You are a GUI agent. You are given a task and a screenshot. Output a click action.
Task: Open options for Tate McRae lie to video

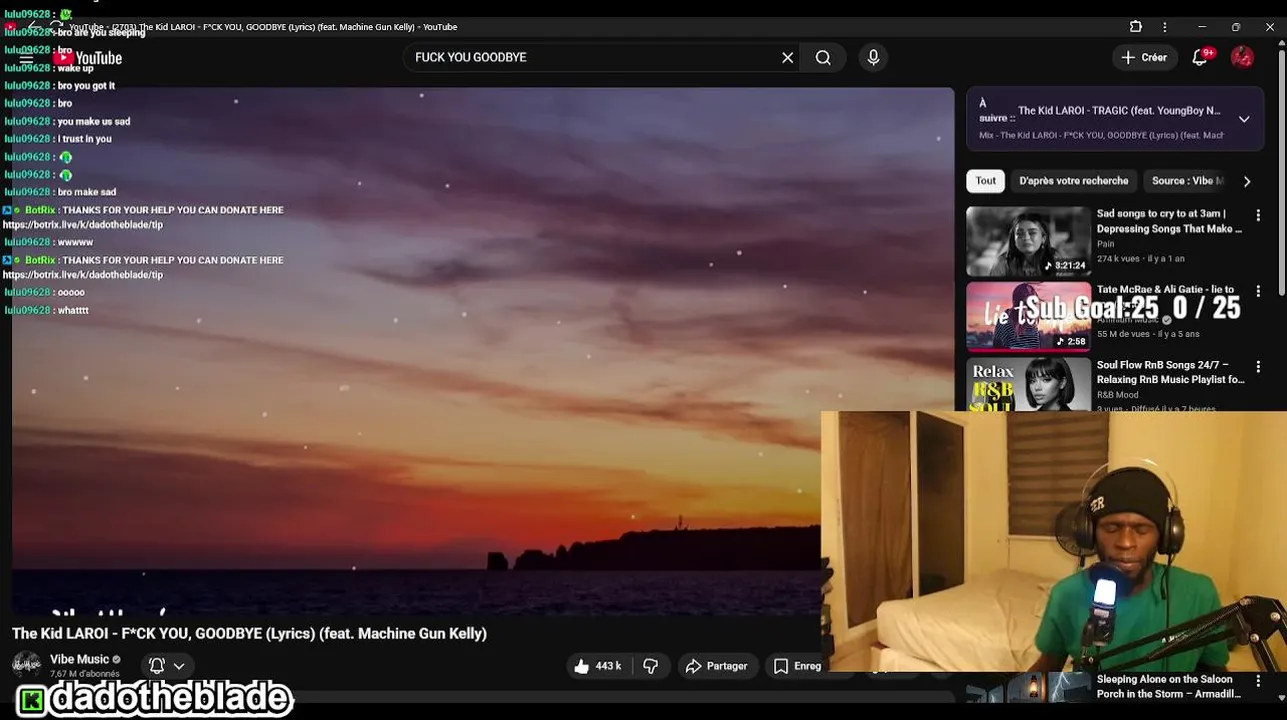click(x=1258, y=291)
